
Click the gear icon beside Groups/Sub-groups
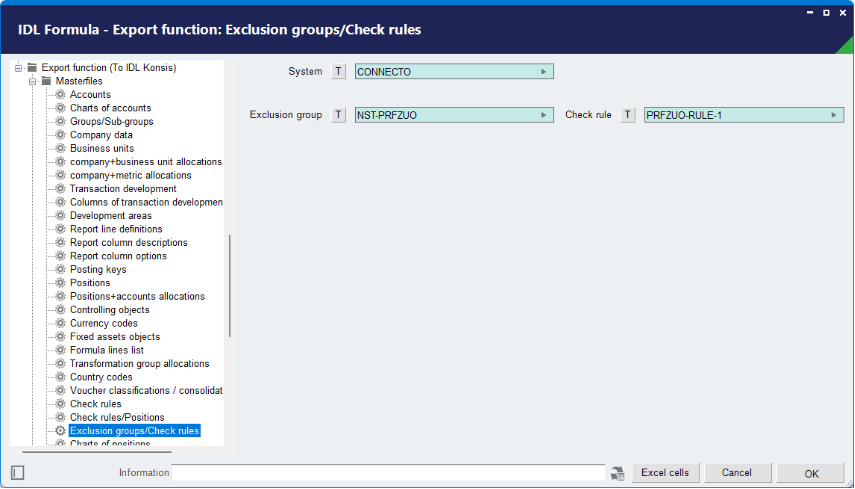61,121
